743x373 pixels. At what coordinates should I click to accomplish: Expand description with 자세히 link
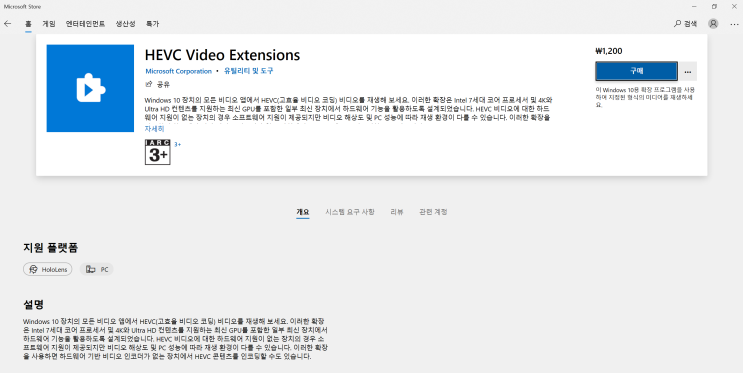154,128
